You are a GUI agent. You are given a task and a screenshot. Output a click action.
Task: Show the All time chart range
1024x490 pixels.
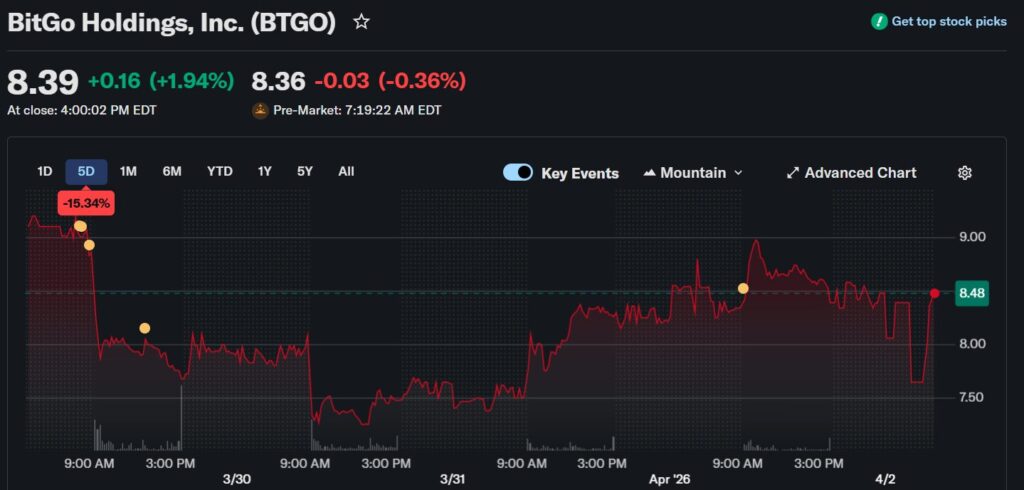pyautogui.click(x=346, y=171)
